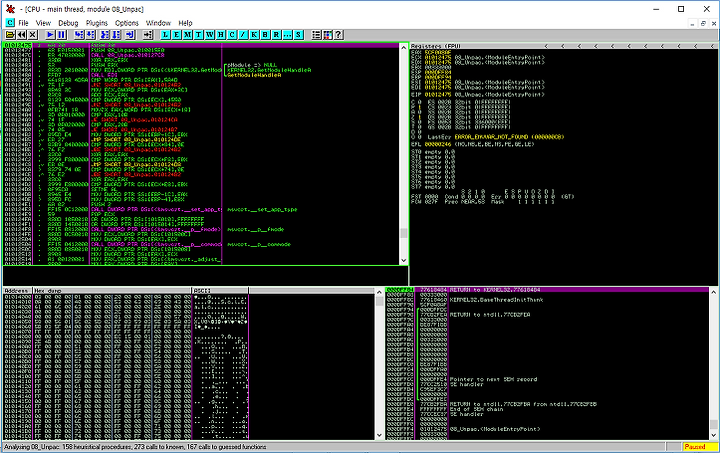Viewport: 720px width, 453px height.
Task: Click the Execute till return icon
Action: click(130, 35)
